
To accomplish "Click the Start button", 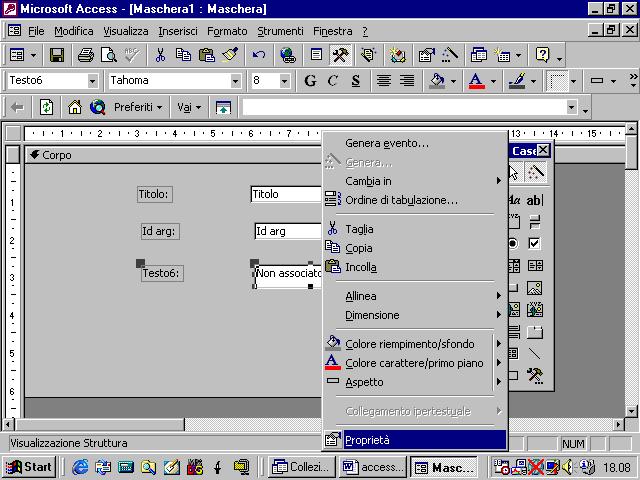I will [29, 467].
